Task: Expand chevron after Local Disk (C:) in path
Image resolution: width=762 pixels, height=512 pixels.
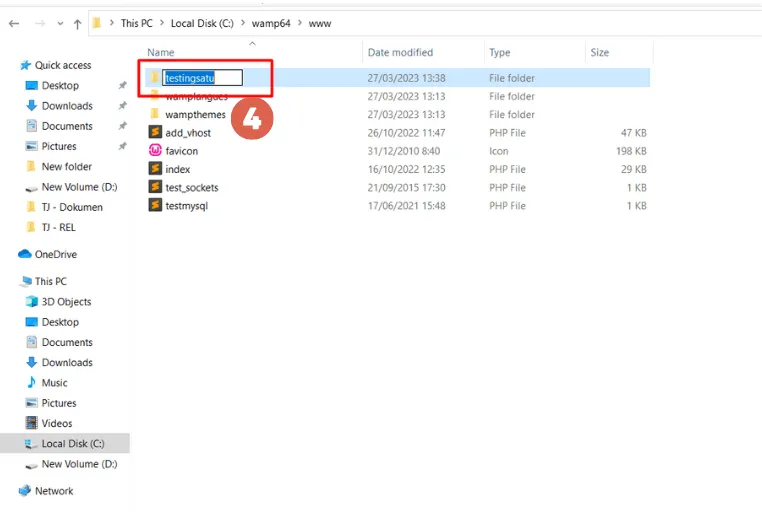Action: (x=242, y=23)
